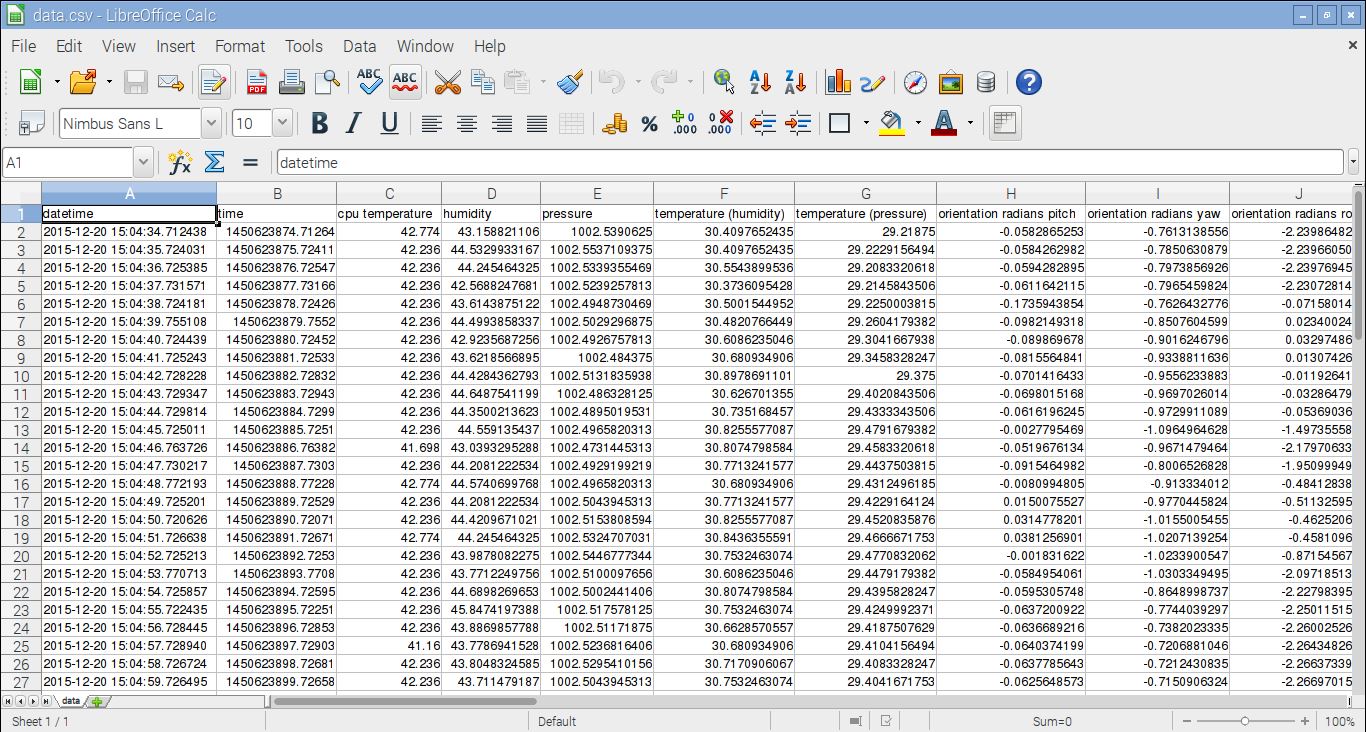Click the Clone Formatting paintbrush

click(x=570, y=83)
